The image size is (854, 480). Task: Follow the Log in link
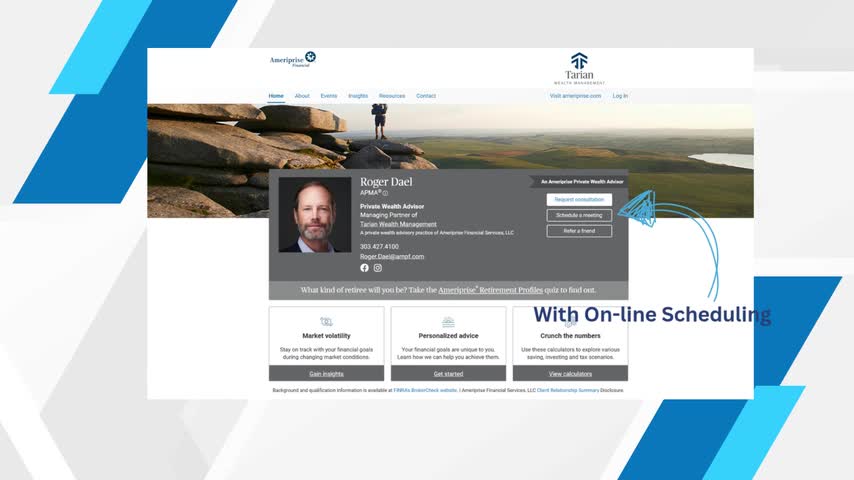620,96
